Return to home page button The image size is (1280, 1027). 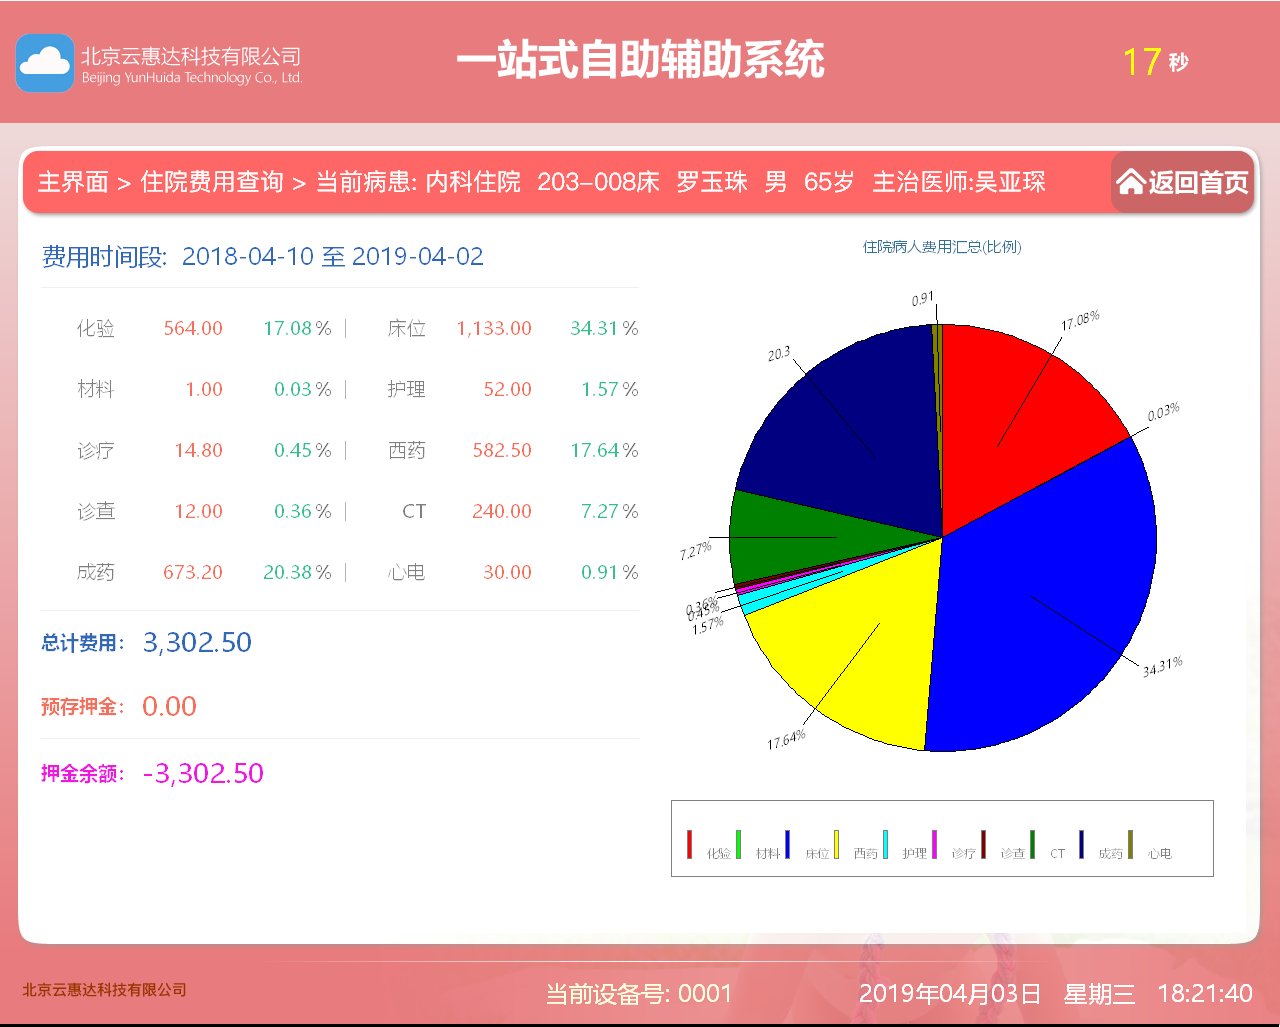click(1183, 182)
